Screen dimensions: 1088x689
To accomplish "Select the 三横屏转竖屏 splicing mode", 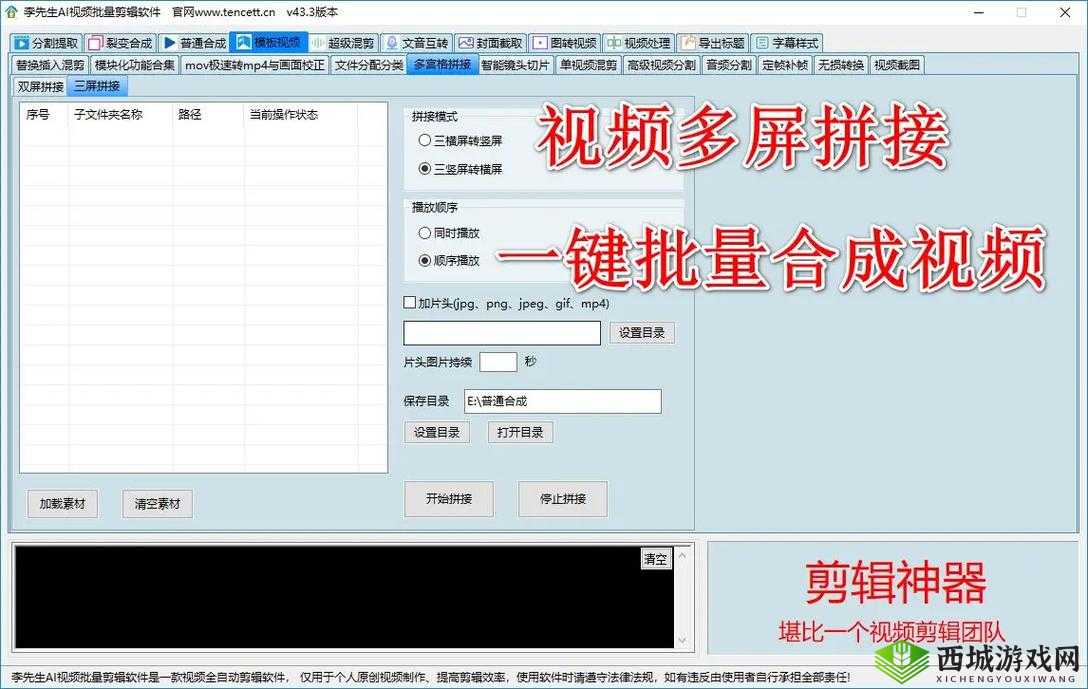I will [x=425, y=140].
